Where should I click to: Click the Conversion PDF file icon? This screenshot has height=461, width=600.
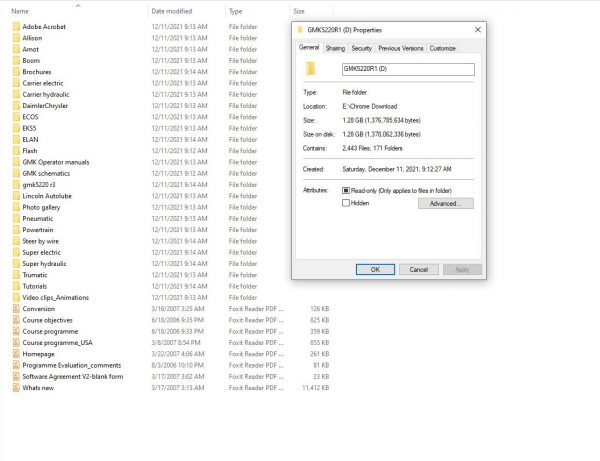click(x=16, y=309)
